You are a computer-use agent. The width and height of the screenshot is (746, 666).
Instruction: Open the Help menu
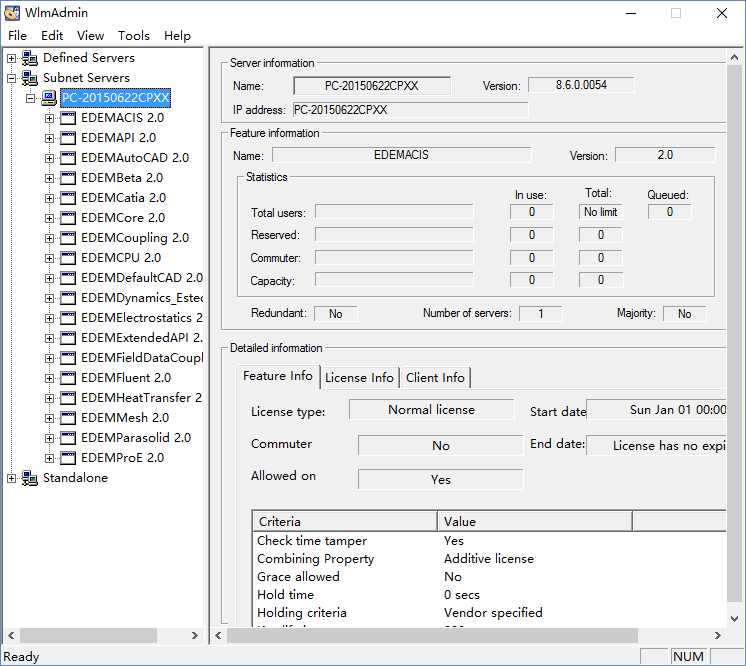coord(177,36)
